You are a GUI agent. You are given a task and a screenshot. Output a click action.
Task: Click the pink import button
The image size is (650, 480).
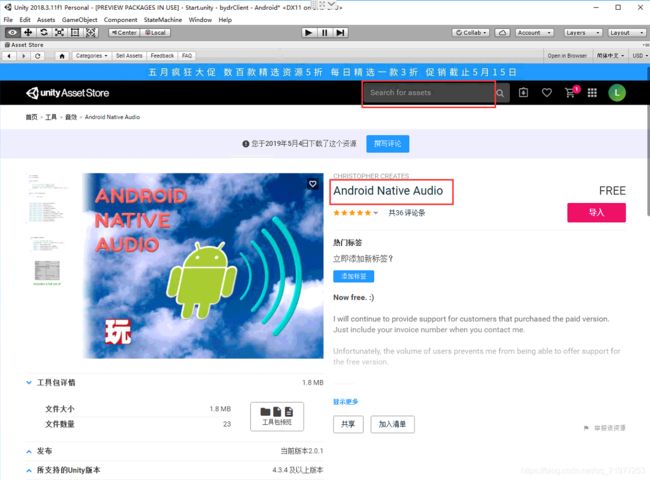pos(597,213)
